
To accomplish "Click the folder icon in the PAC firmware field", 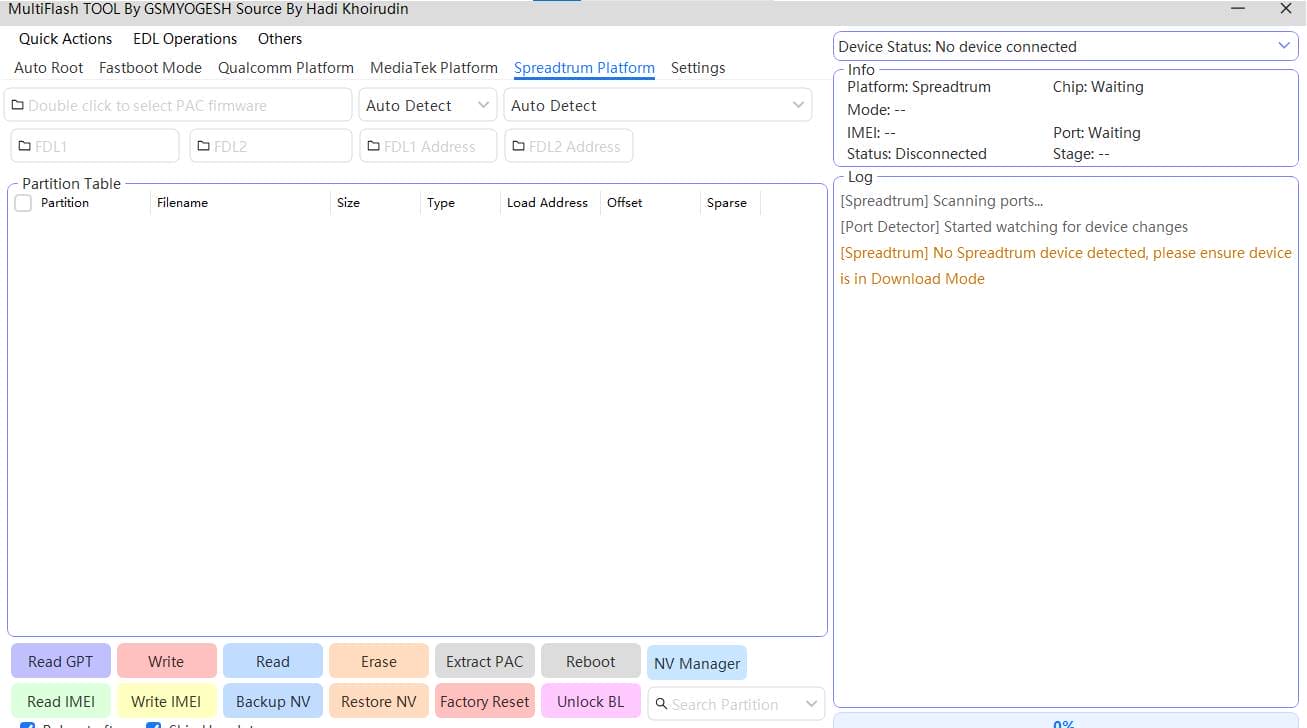I will click(16, 104).
